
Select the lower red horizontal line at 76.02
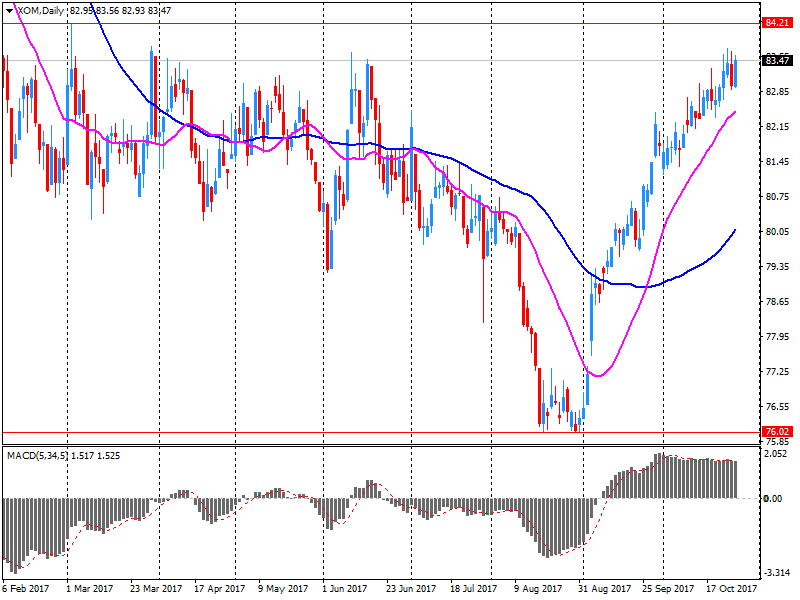tap(382, 432)
